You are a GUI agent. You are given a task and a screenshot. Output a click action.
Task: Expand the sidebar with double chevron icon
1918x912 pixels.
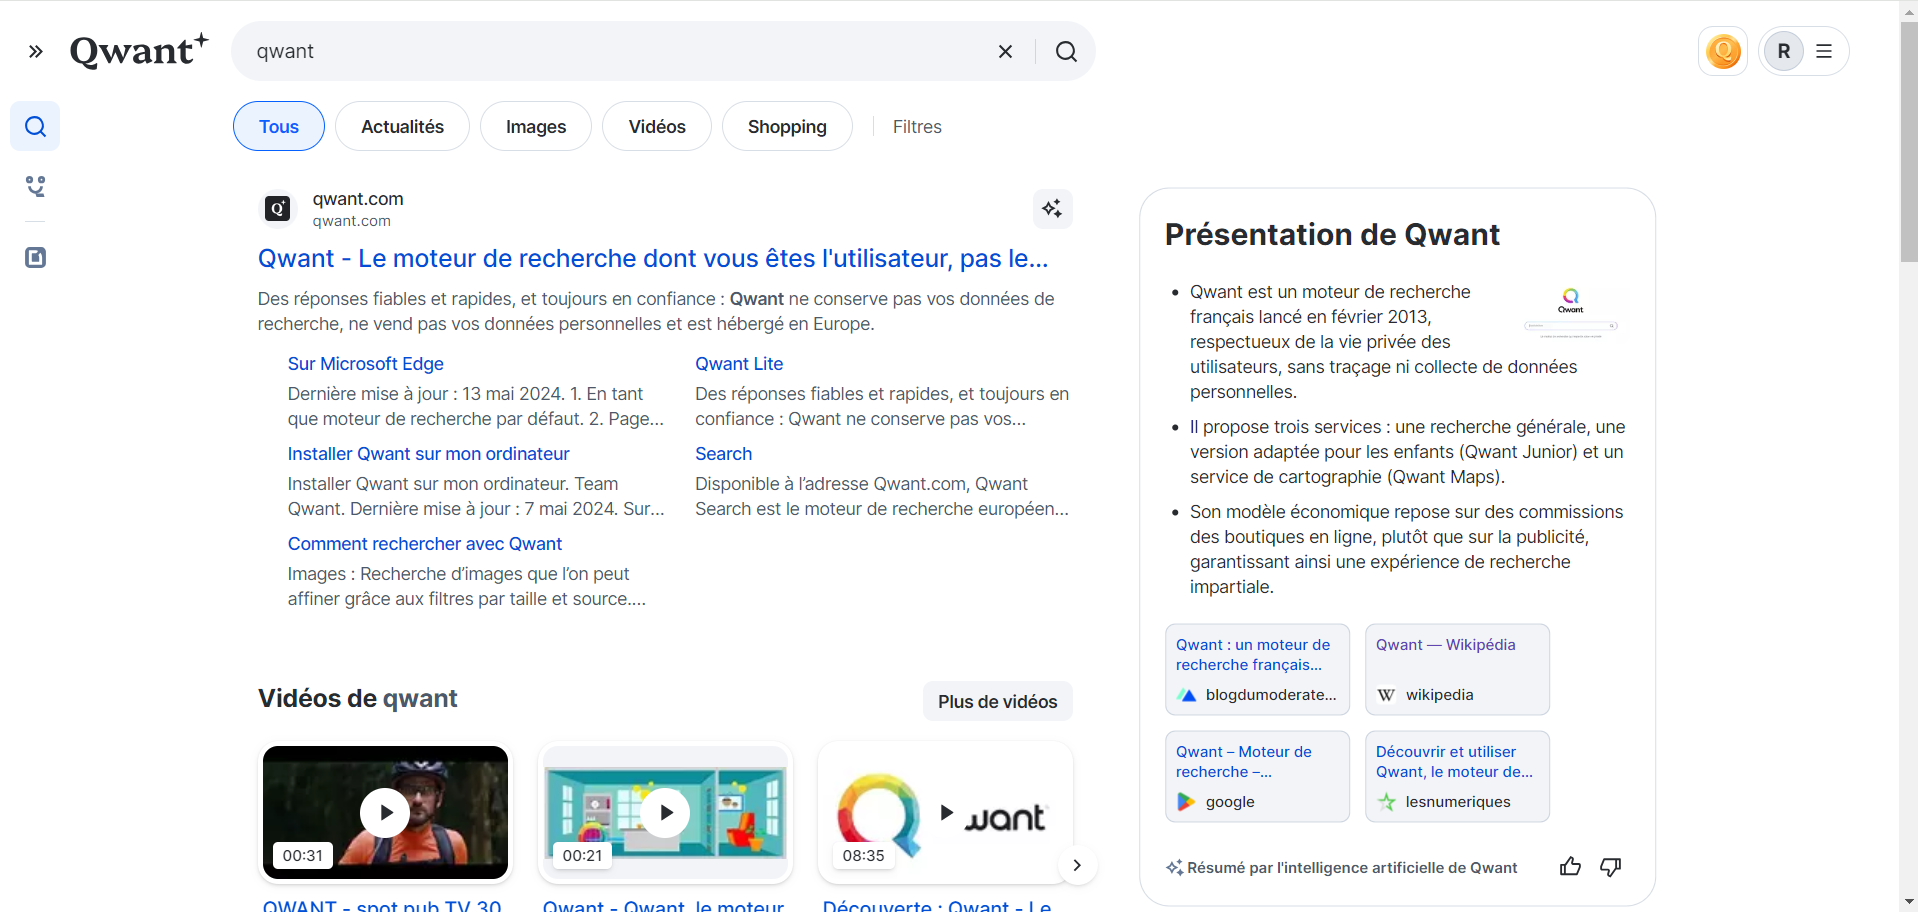point(36,51)
